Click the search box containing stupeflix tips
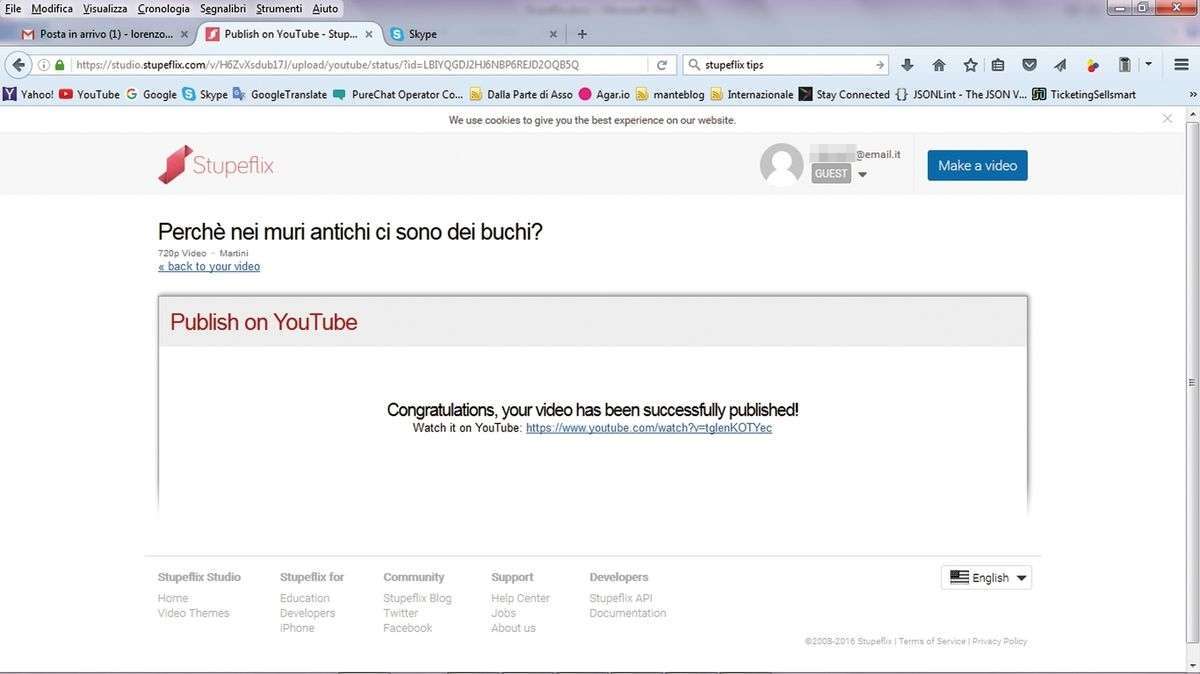 coord(787,65)
